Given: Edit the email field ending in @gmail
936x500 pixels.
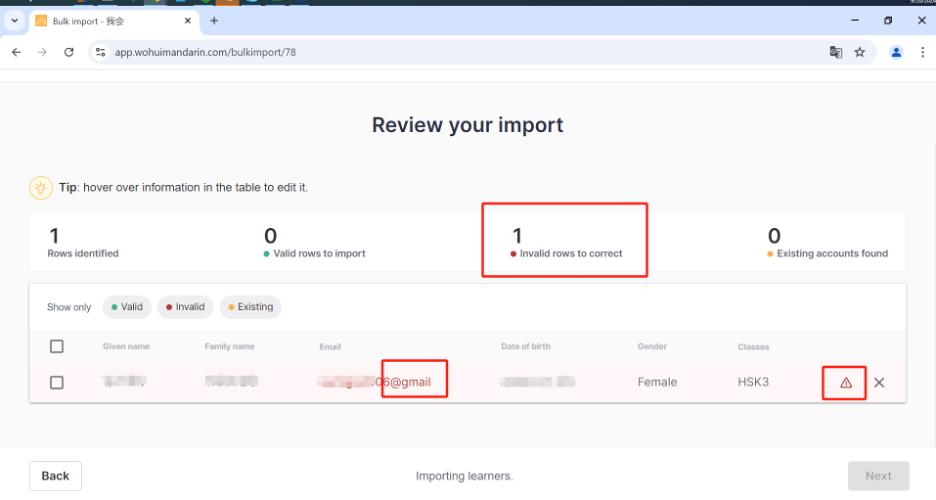Looking at the screenshot, I should pos(381,382).
